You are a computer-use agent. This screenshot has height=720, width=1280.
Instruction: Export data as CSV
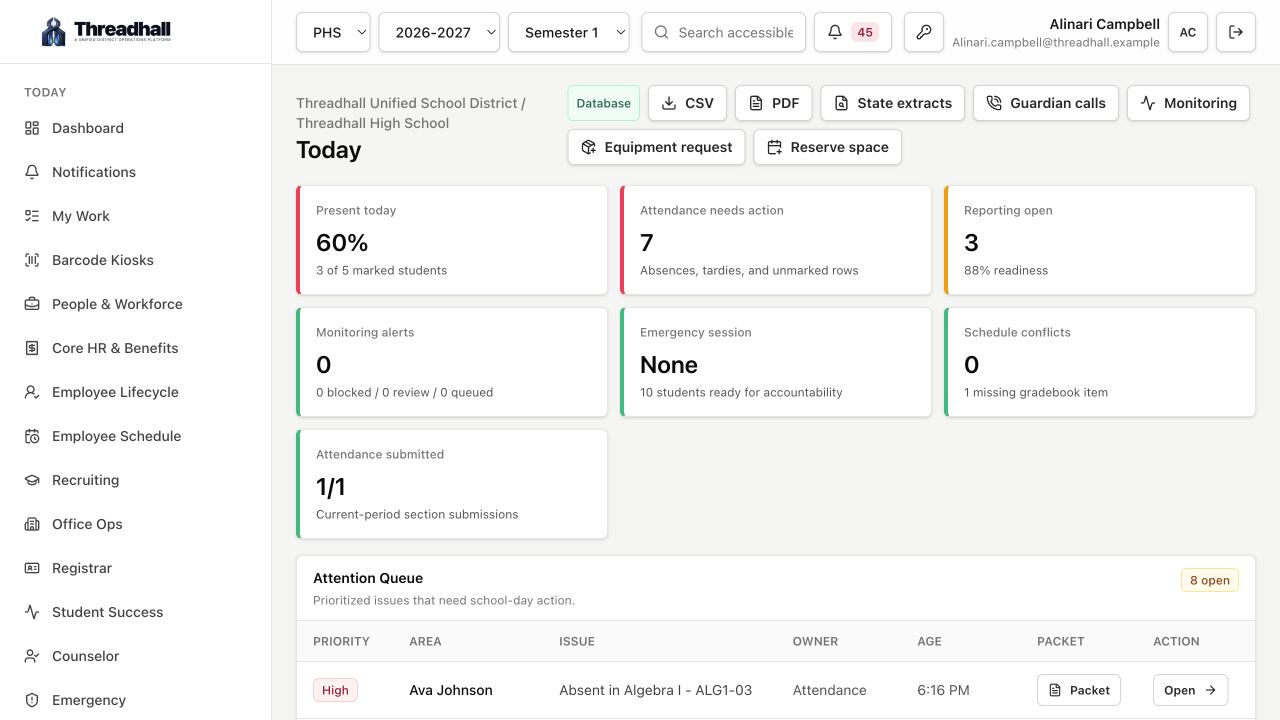coord(688,103)
